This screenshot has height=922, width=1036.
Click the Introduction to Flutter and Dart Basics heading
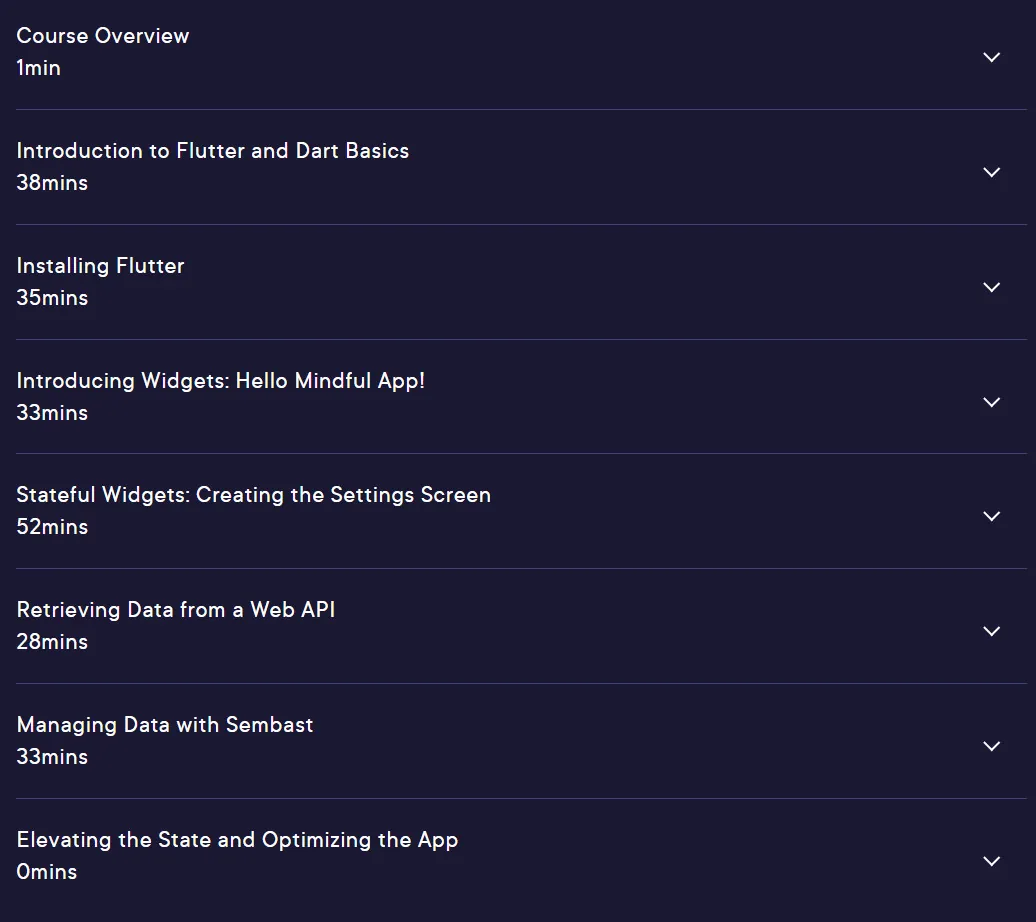(213, 151)
